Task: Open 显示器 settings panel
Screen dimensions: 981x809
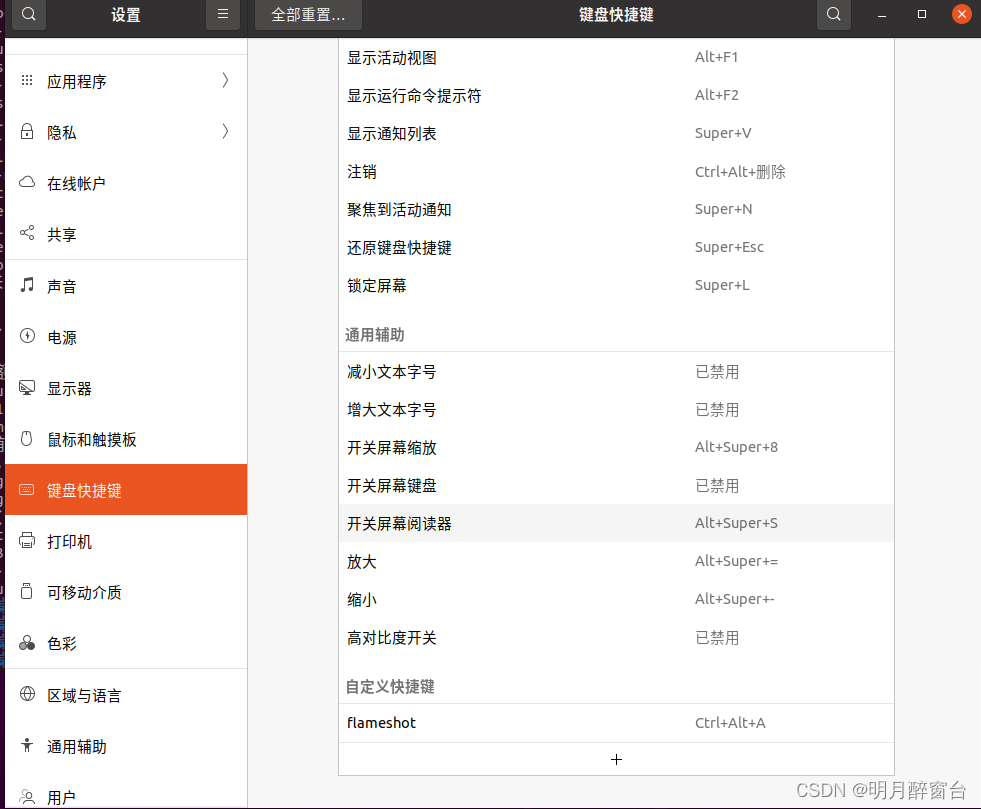Action: coord(126,389)
